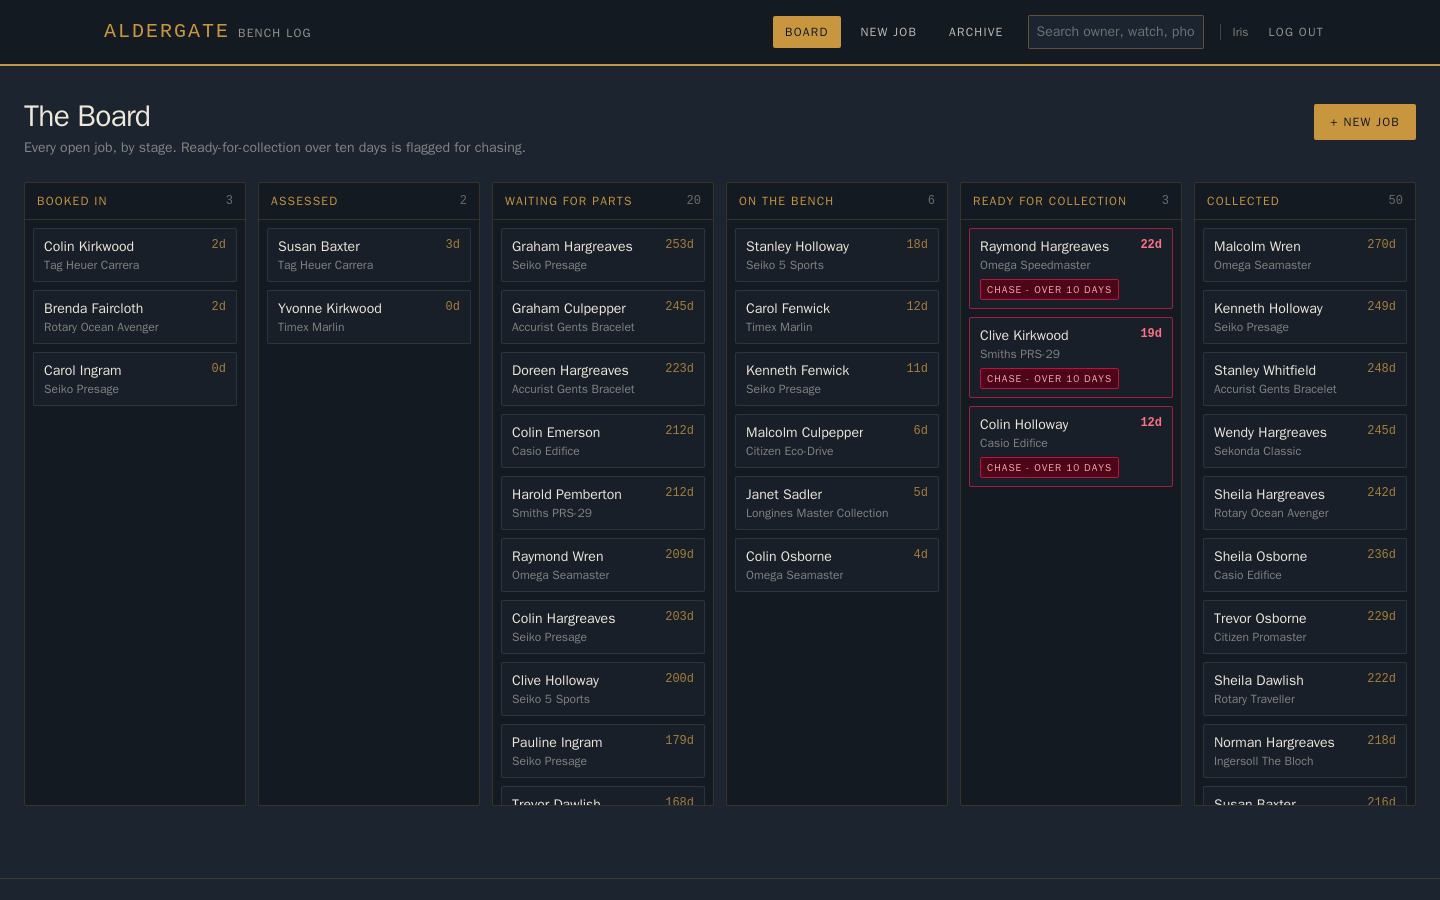Viewport: 1440px width, 900px height.
Task: Click the Booked In column header
Action: [135, 201]
